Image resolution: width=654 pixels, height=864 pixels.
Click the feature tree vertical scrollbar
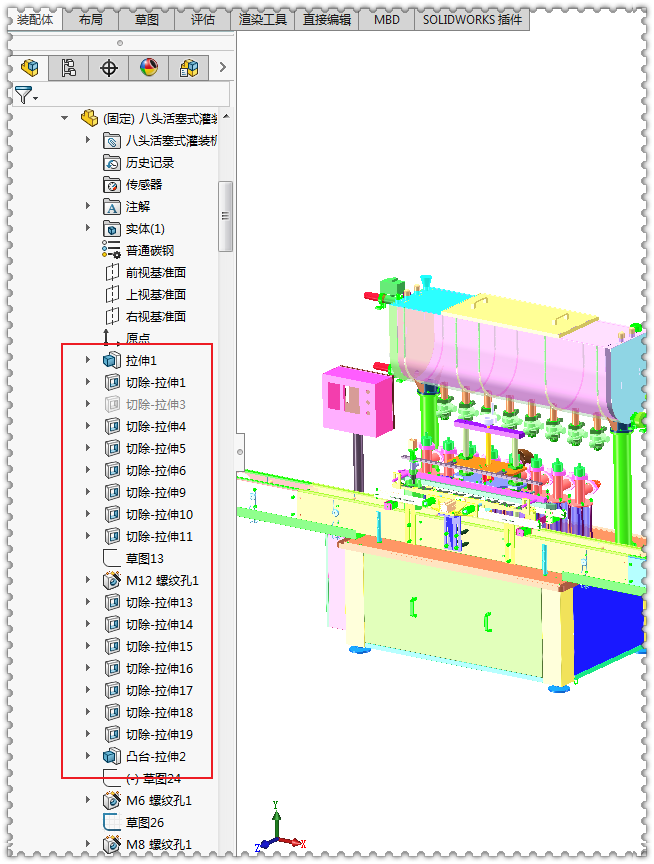click(x=226, y=215)
